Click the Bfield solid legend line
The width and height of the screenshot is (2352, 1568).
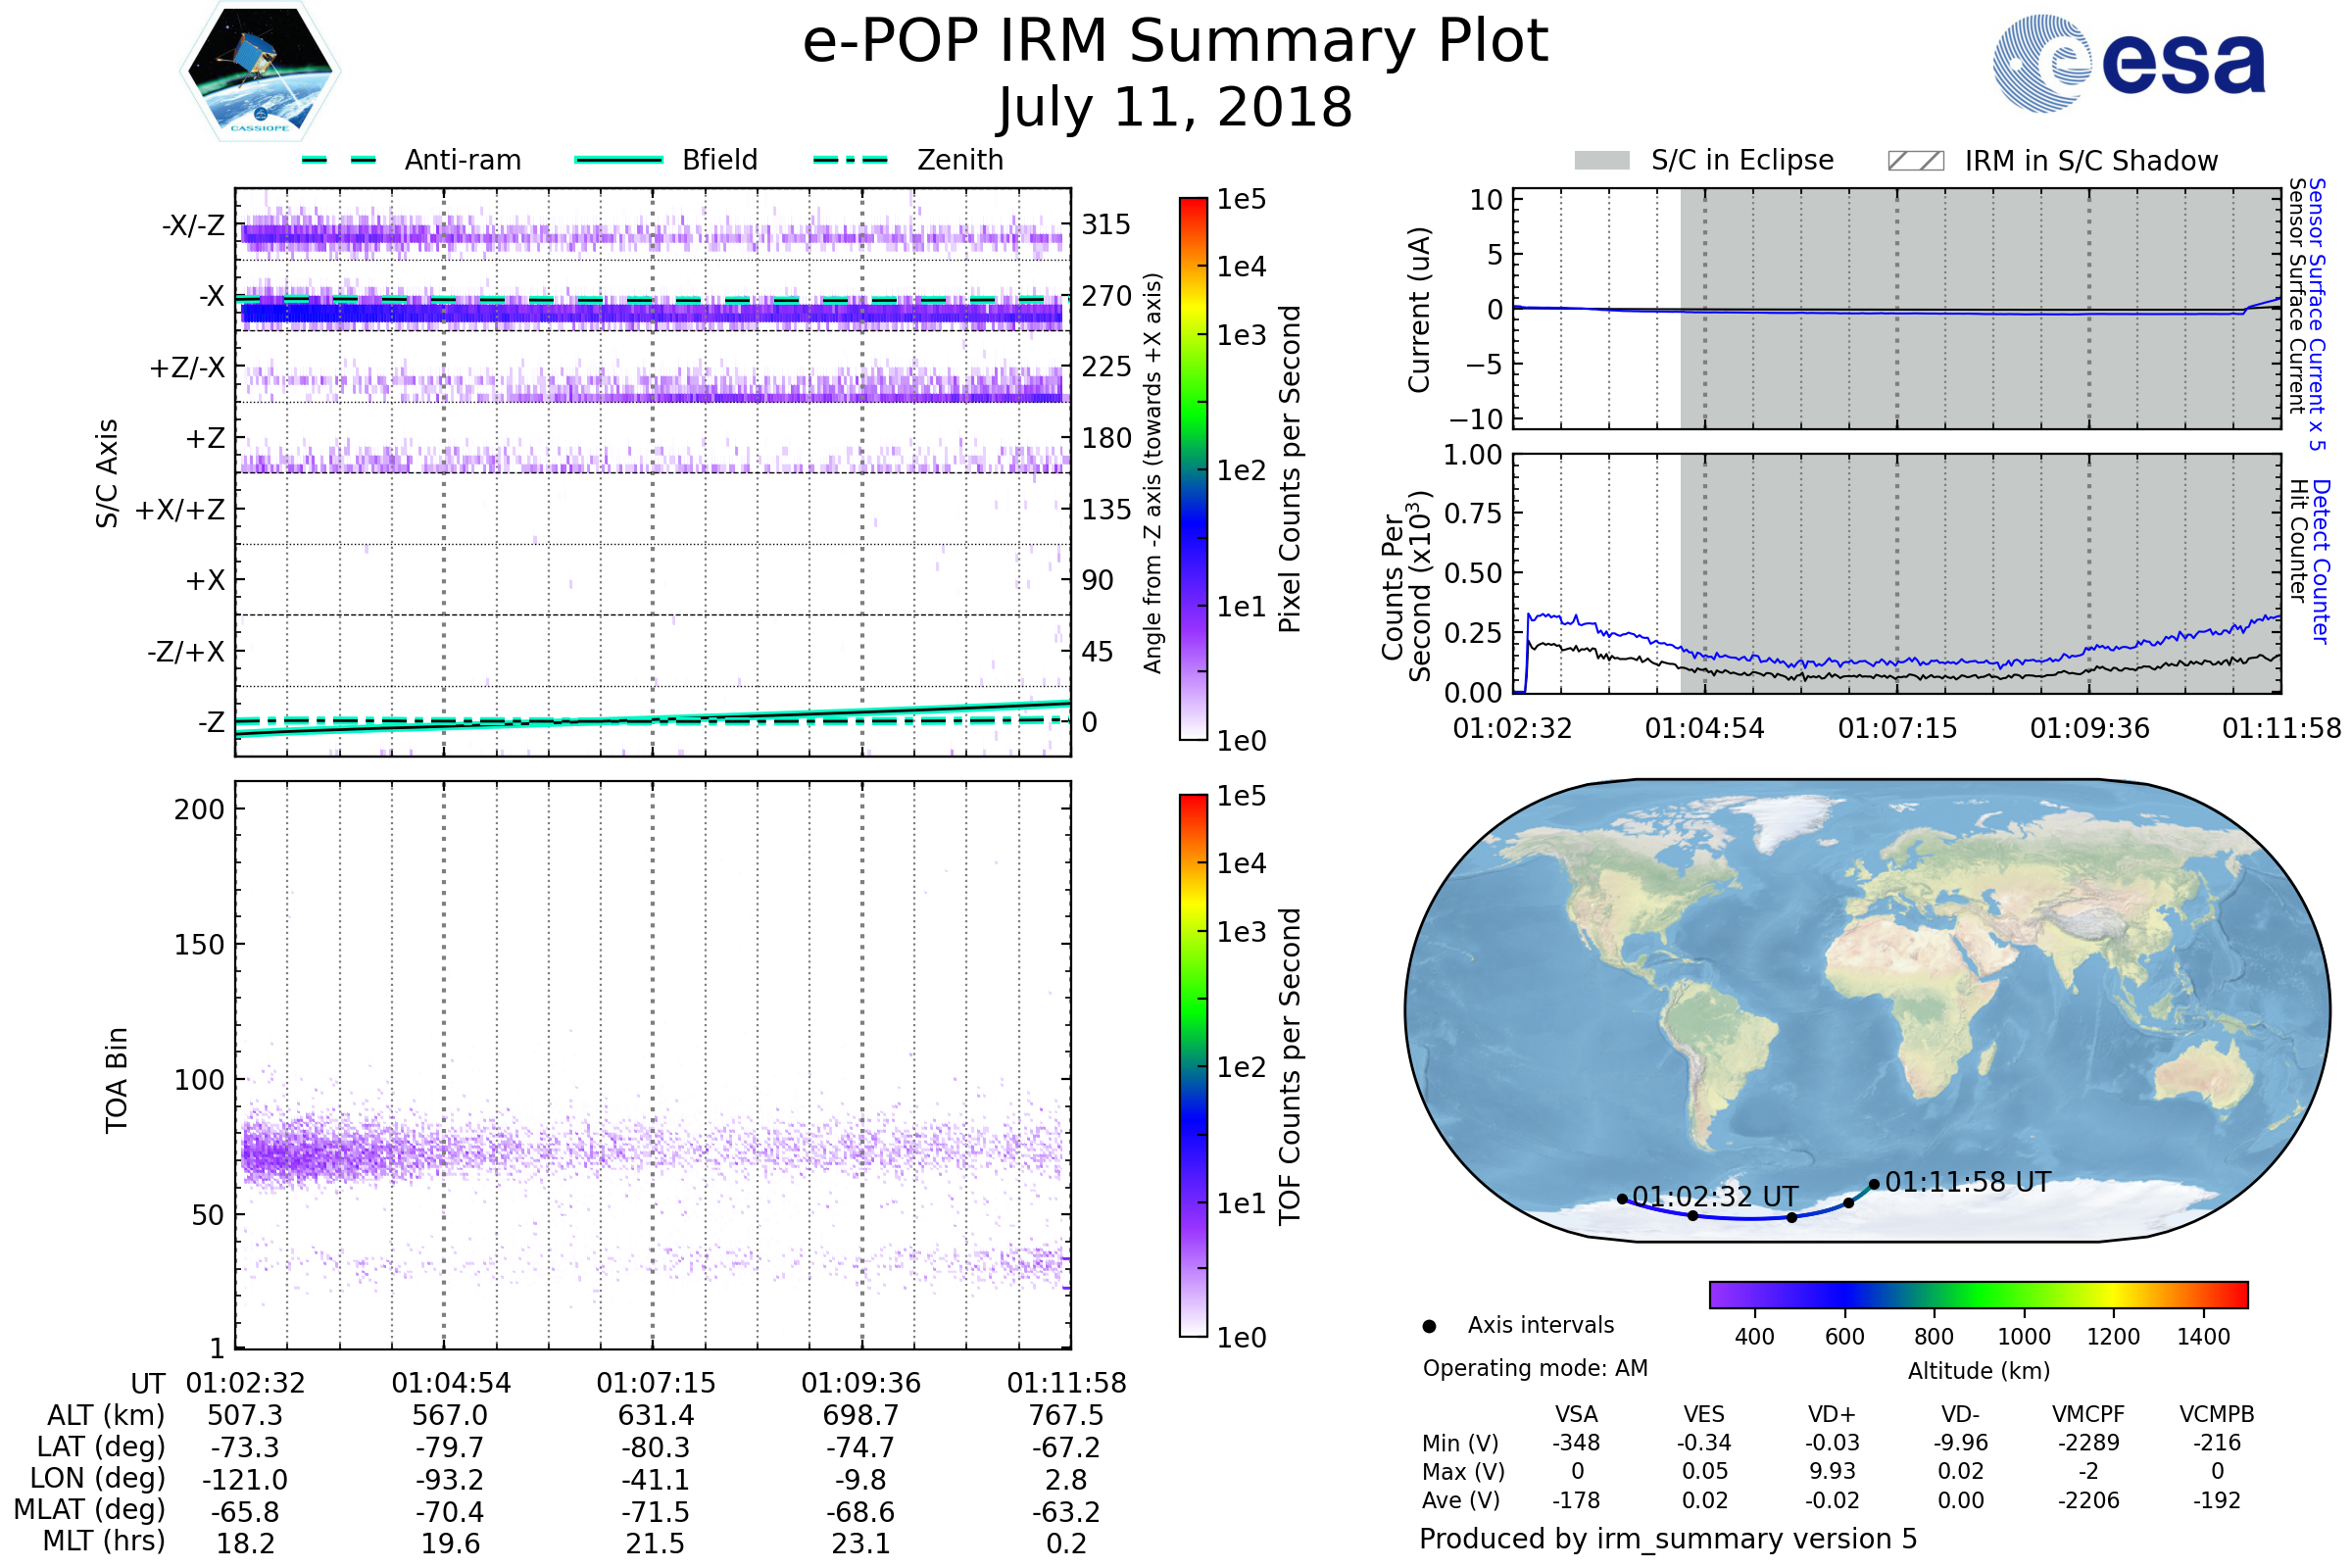(x=619, y=160)
